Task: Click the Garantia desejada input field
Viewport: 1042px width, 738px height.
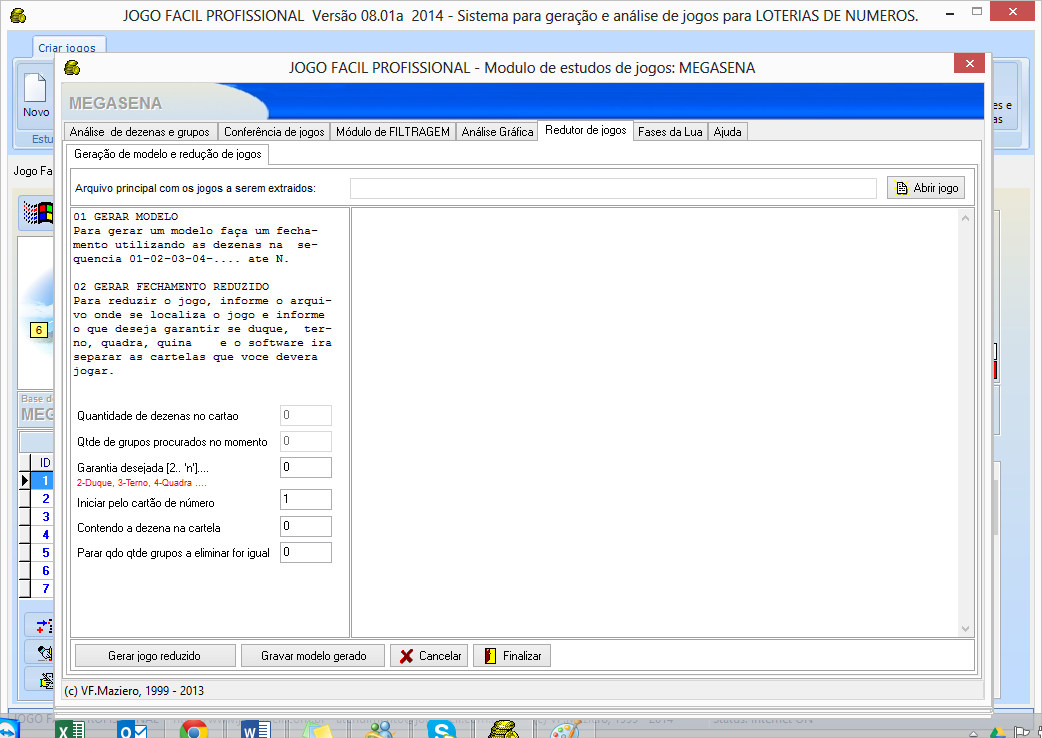Action: pyautogui.click(x=305, y=468)
